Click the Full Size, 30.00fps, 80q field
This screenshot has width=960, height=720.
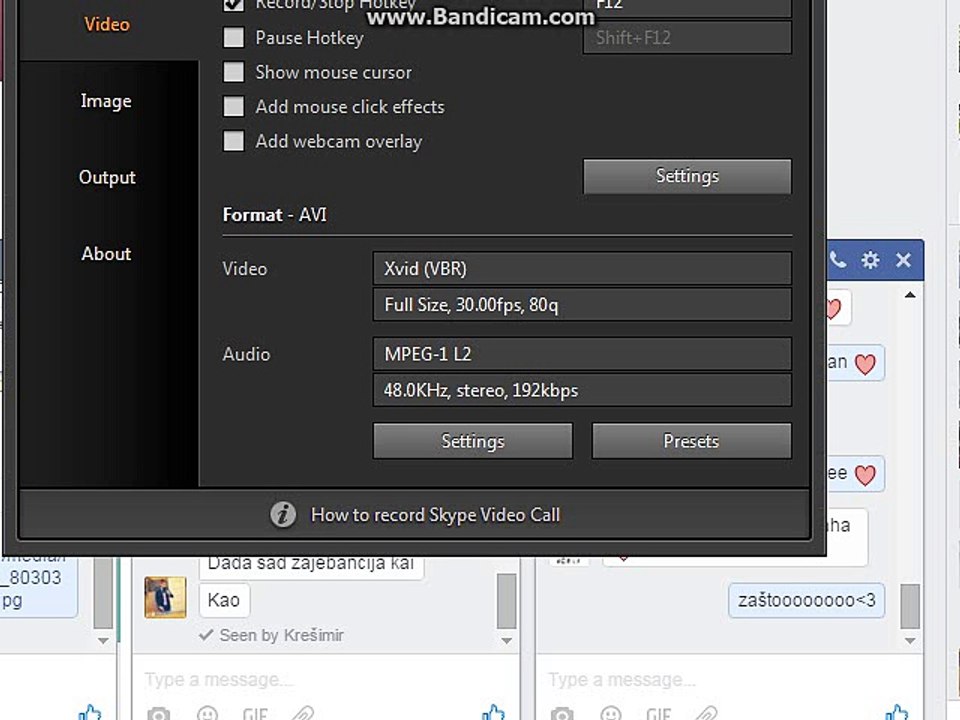click(582, 305)
